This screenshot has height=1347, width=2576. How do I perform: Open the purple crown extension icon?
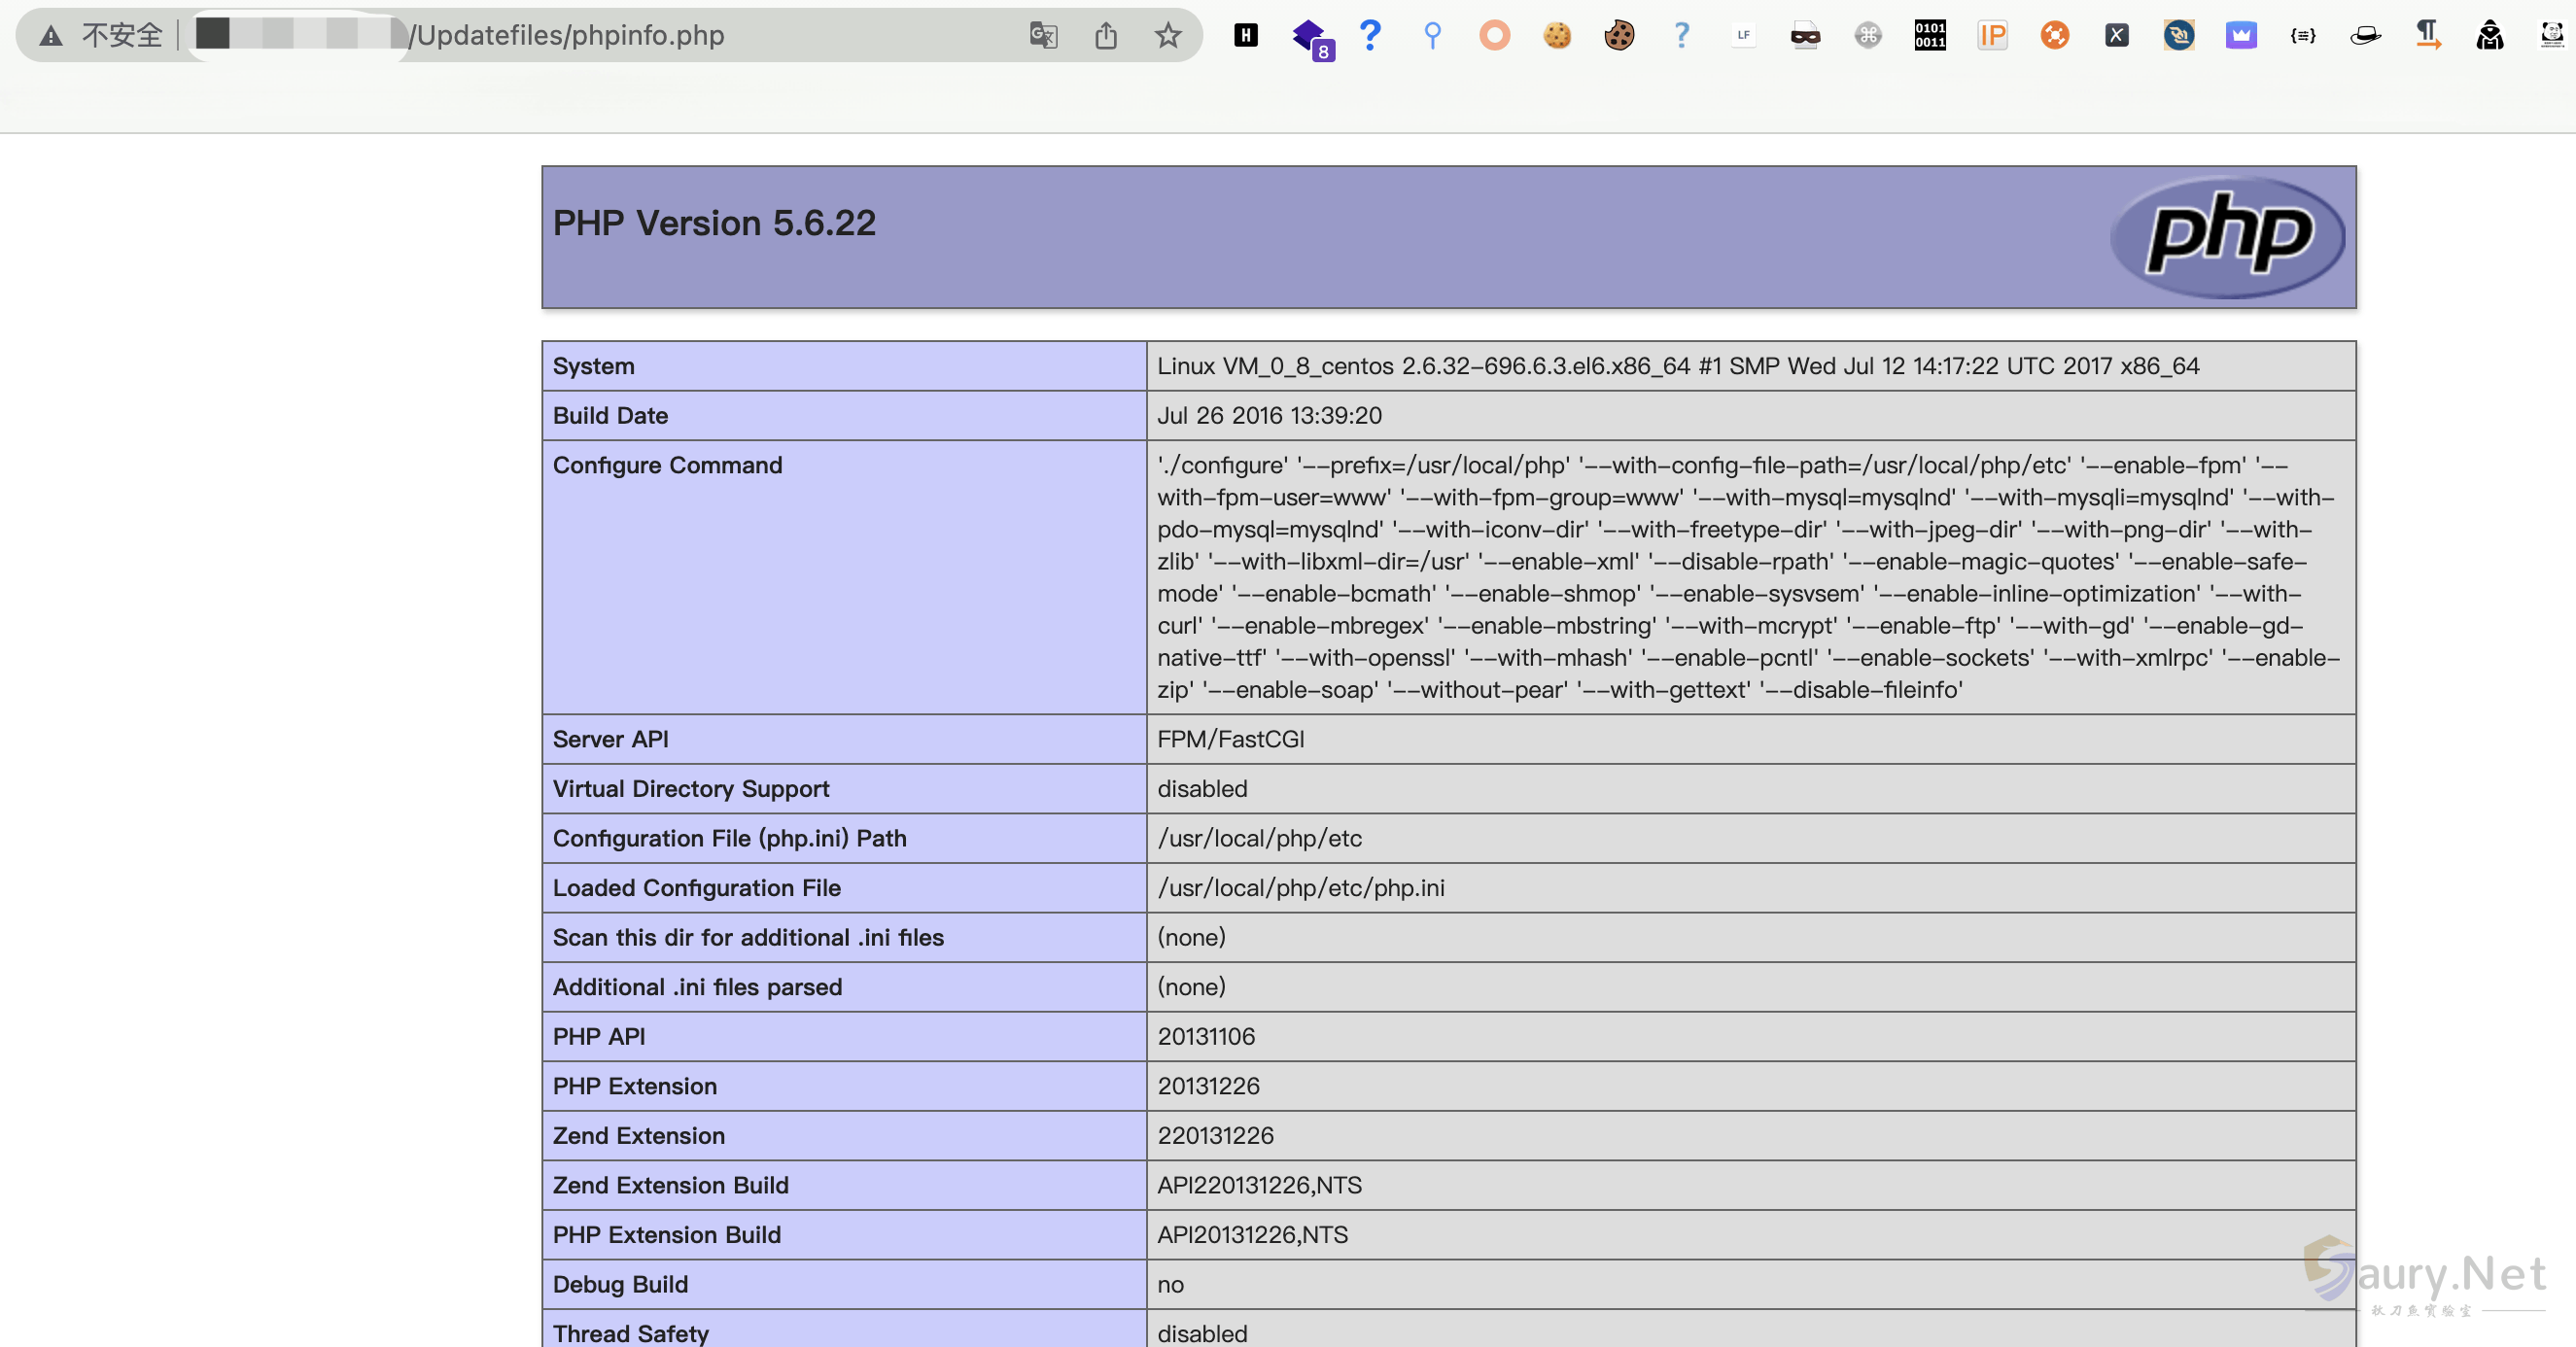pyautogui.click(x=2241, y=35)
